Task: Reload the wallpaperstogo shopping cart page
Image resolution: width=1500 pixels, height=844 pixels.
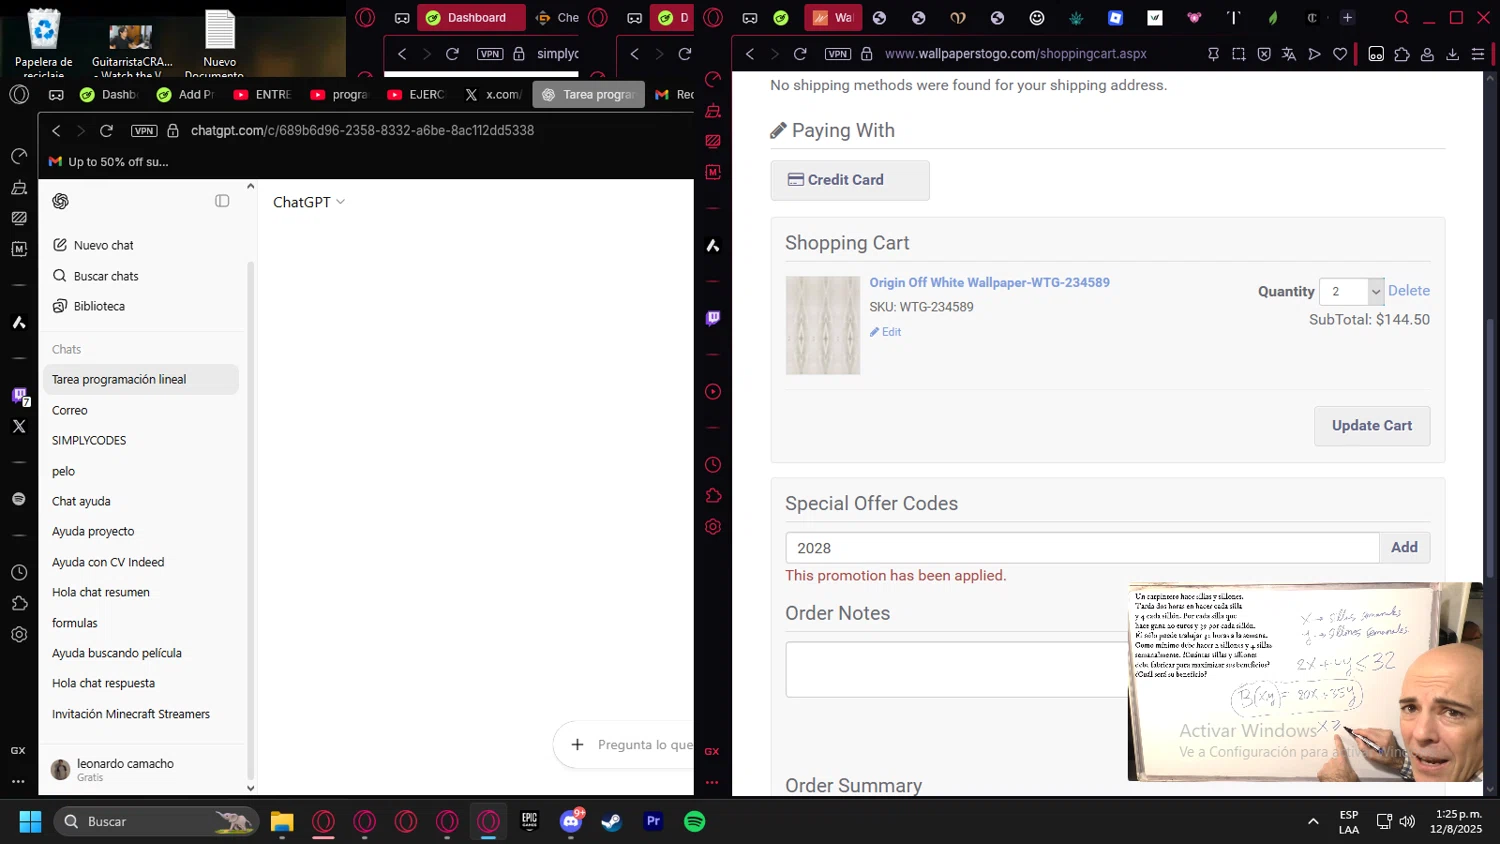Action: click(800, 54)
